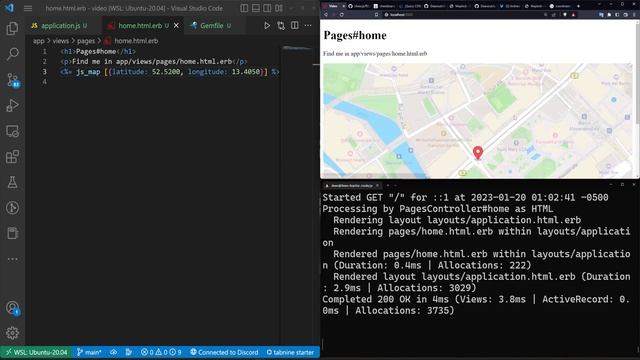
Task: Open the main* git branch picker
Action: [x=89, y=352]
